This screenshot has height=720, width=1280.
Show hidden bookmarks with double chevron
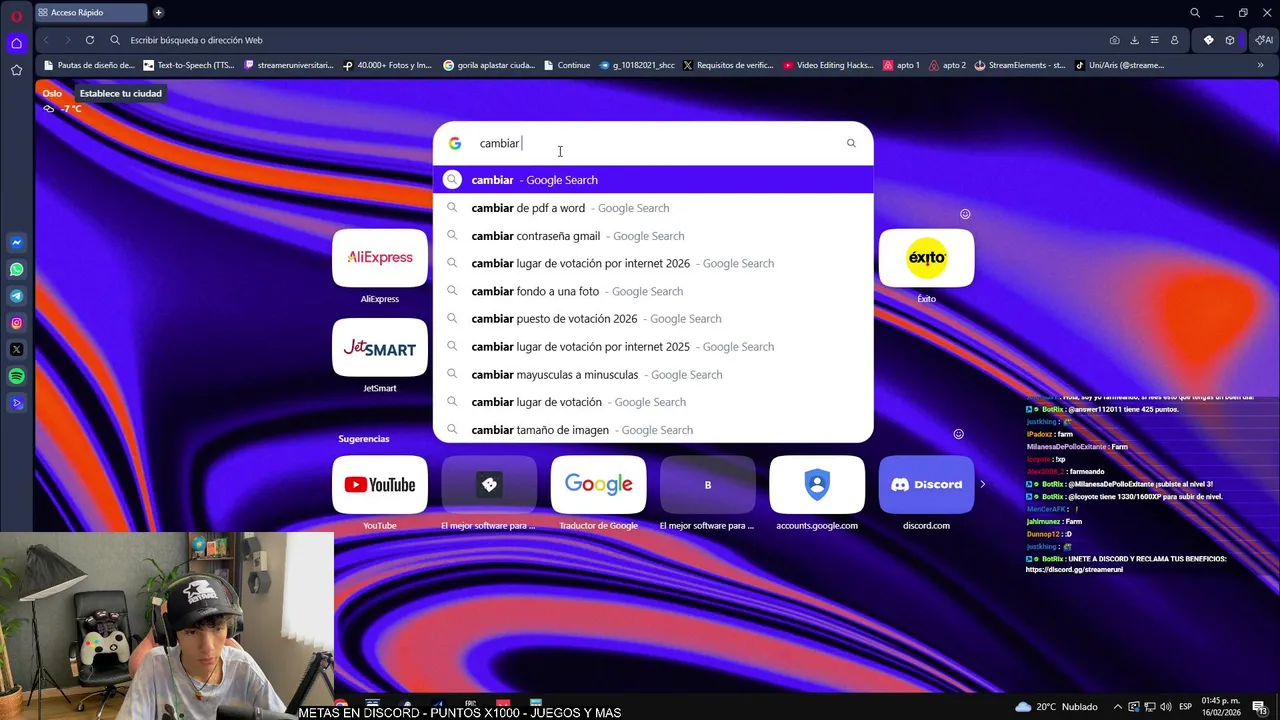[x=1261, y=65]
